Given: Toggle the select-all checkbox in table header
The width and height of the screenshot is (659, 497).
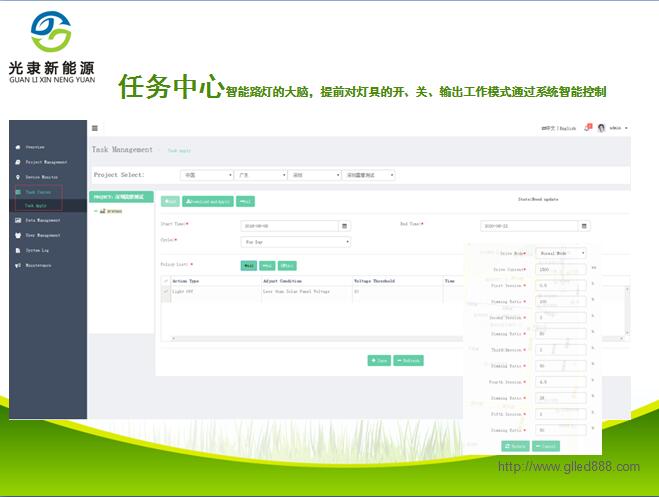Looking at the screenshot, I should click(166, 282).
